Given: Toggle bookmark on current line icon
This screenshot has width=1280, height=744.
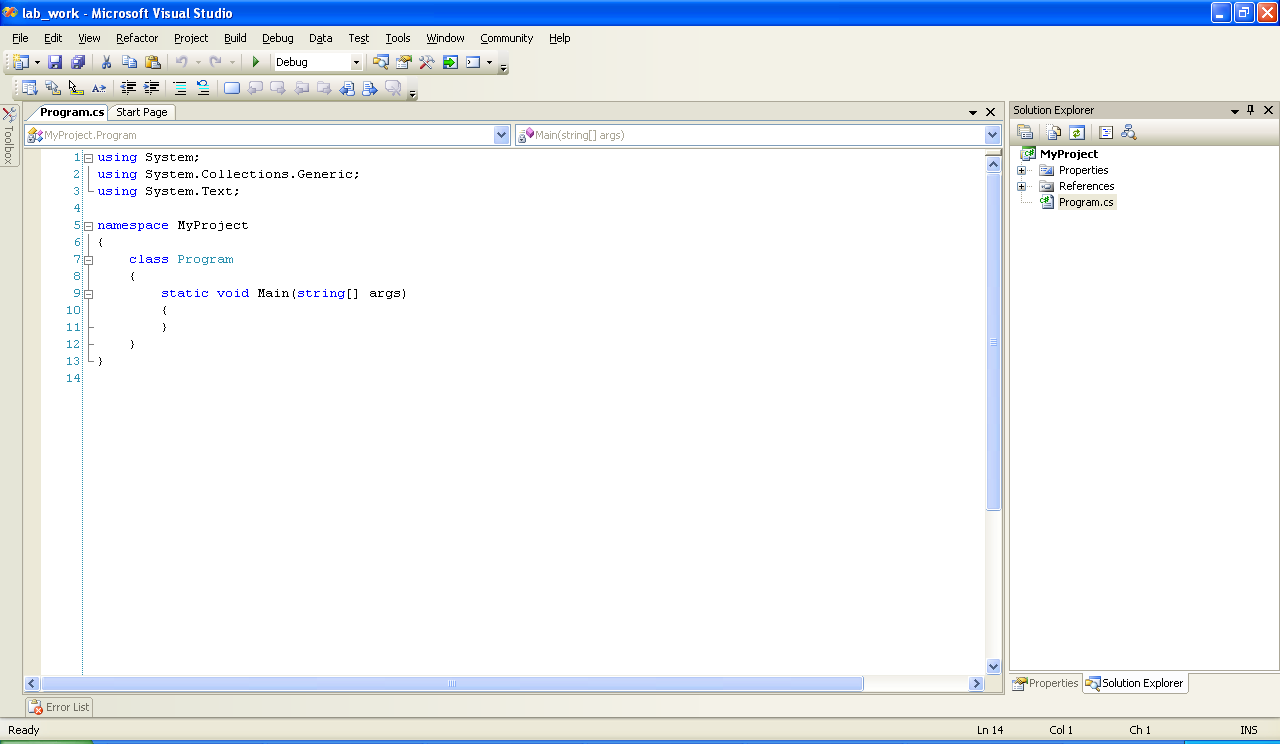Looking at the screenshot, I should pyautogui.click(x=232, y=88).
